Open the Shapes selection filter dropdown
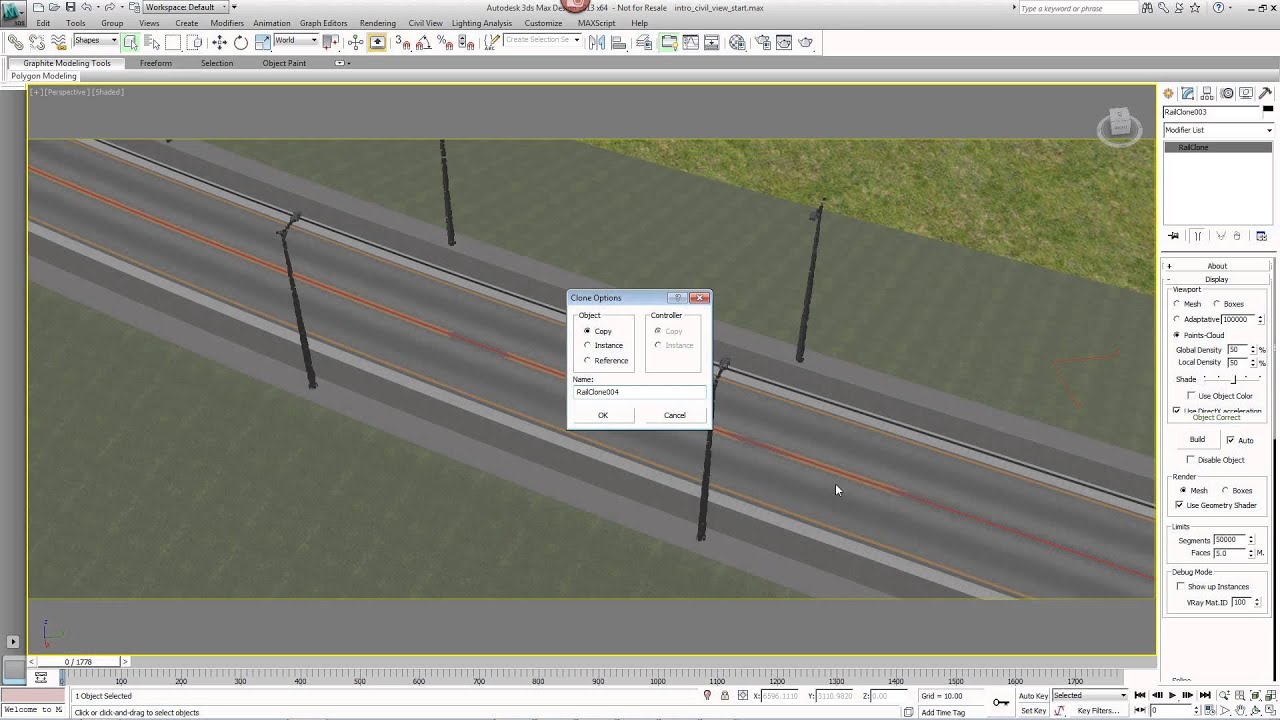 click(95, 41)
